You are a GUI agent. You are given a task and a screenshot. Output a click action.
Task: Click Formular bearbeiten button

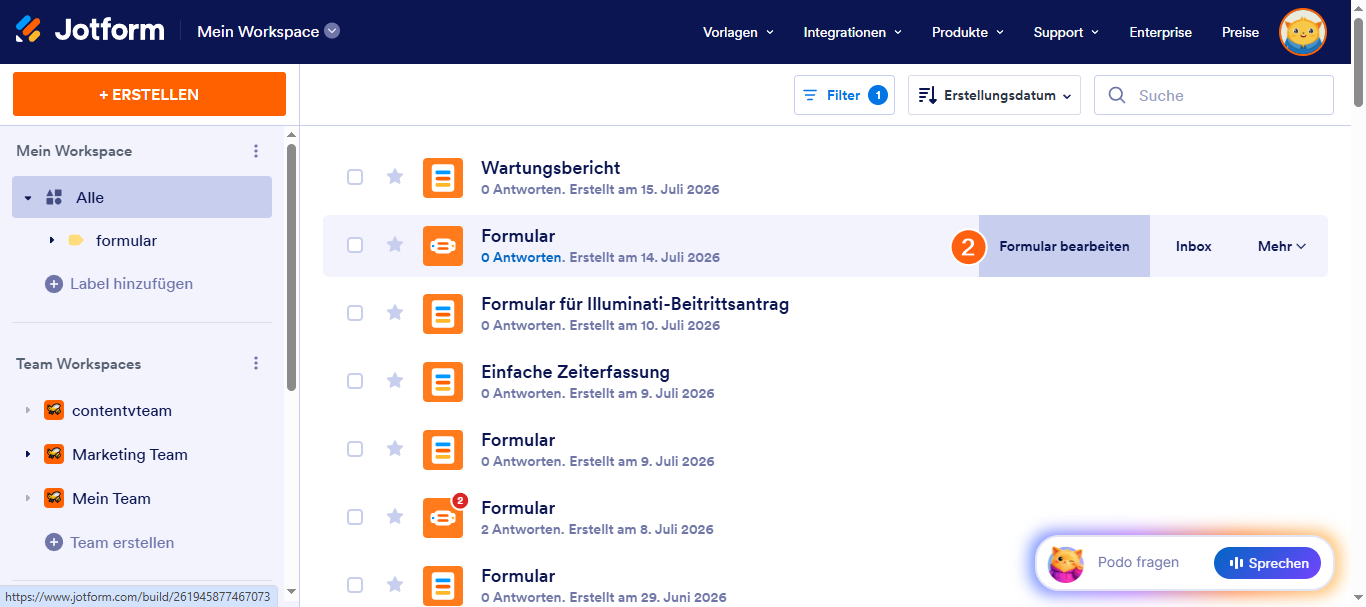[x=1064, y=246]
